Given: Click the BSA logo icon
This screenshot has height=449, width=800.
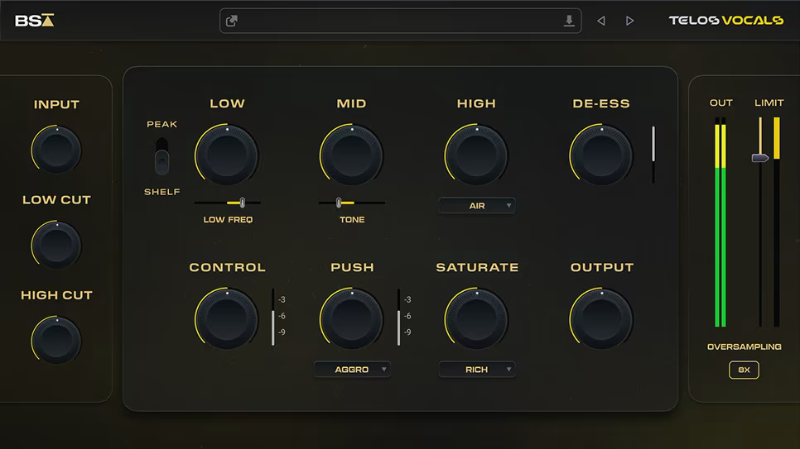Looking at the screenshot, I should tap(35, 20).
